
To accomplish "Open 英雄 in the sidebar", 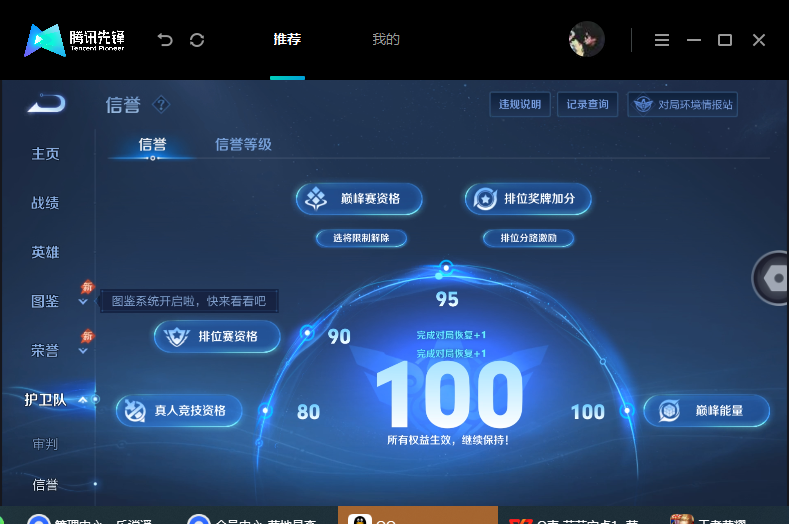I will pos(45,252).
